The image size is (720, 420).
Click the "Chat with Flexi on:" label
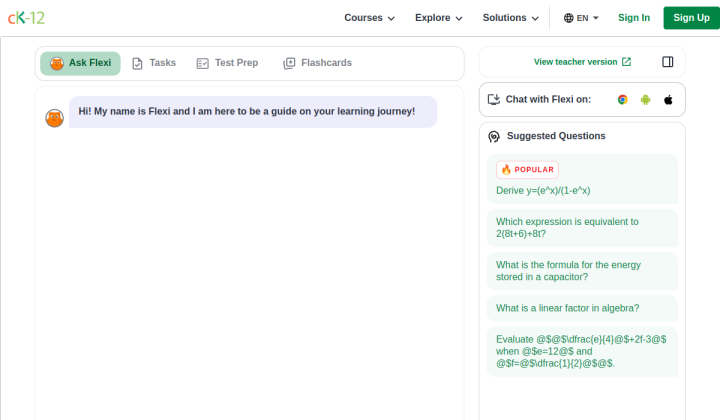point(548,100)
